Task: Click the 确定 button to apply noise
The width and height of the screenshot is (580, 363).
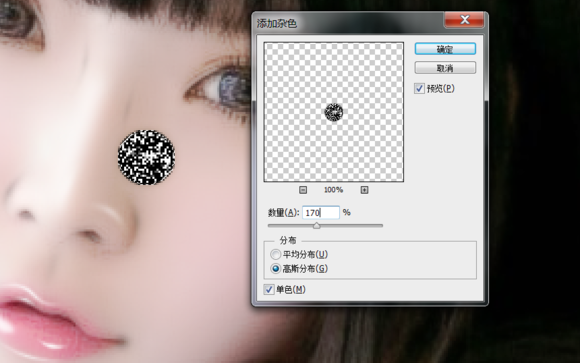Action: point(445,49)
